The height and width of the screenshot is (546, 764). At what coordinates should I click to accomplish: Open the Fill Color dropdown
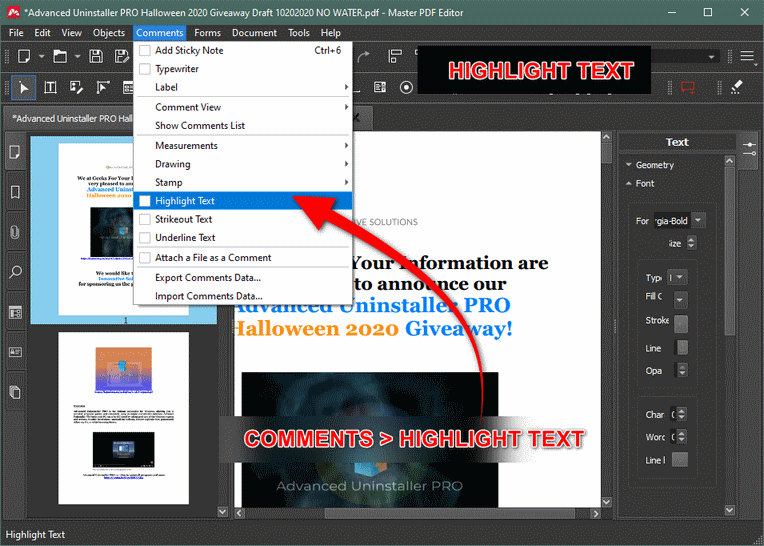[680, 300]
